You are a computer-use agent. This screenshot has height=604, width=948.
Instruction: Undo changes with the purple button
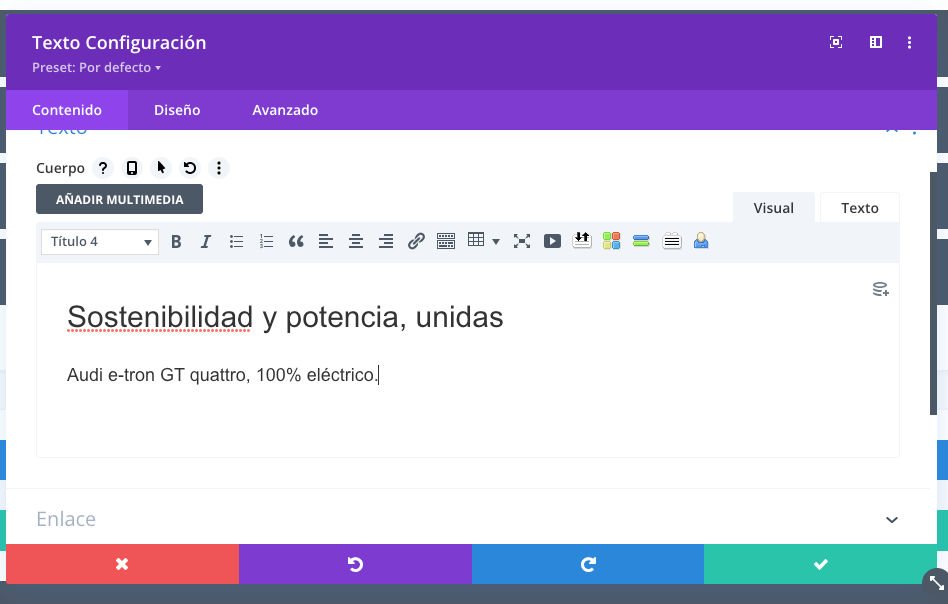point(355,564)
